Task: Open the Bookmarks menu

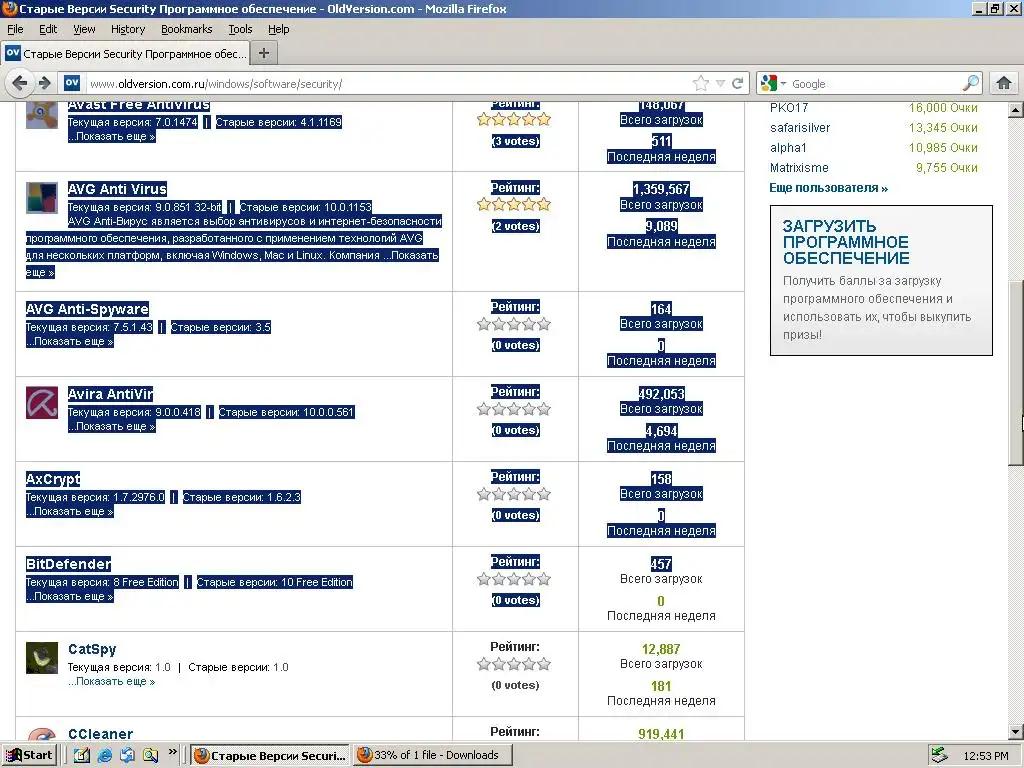Action: tap(187, 29)
